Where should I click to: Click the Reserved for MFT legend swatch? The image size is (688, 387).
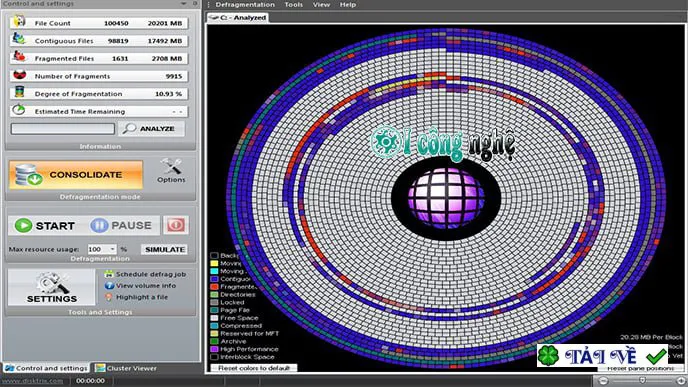(214, 333)
